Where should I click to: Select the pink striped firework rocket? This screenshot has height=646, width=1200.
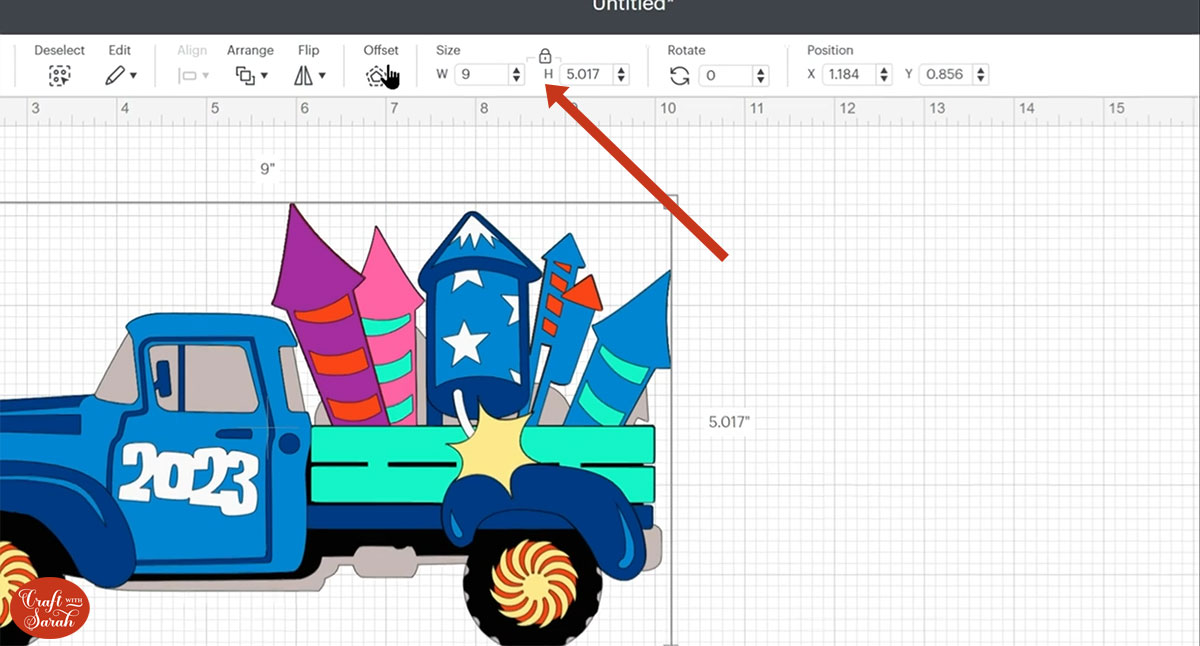pyautogui.click(x=388, y=325)
